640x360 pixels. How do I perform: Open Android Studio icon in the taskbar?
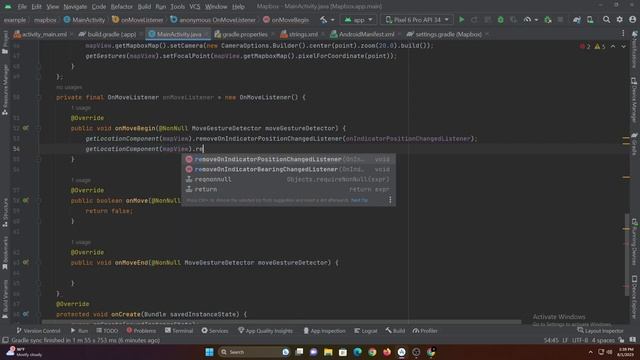402,352
